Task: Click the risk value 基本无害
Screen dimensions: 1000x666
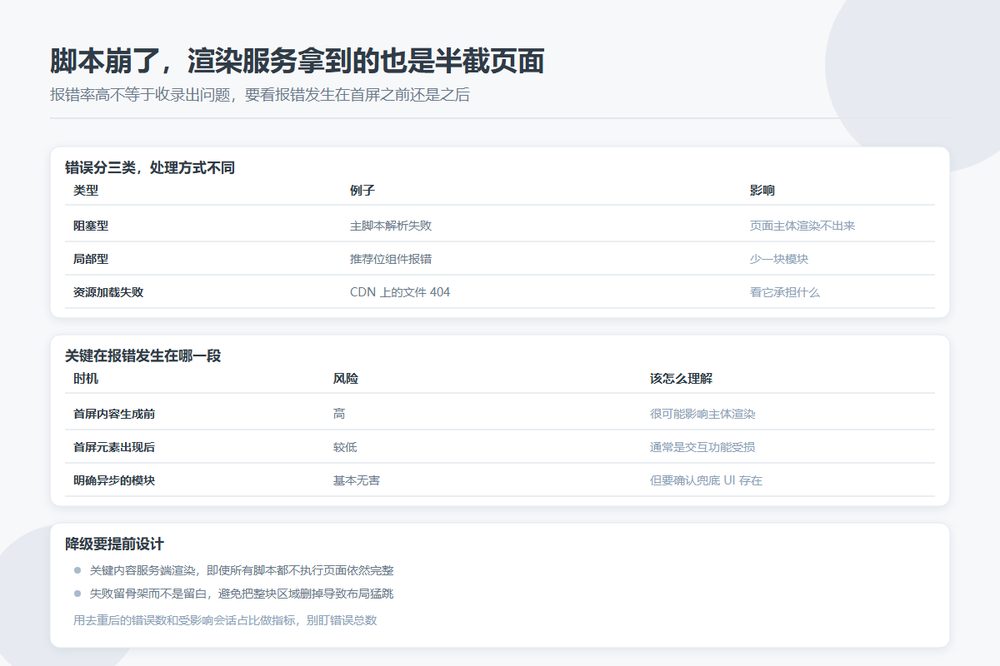Action: coord(357,480)
